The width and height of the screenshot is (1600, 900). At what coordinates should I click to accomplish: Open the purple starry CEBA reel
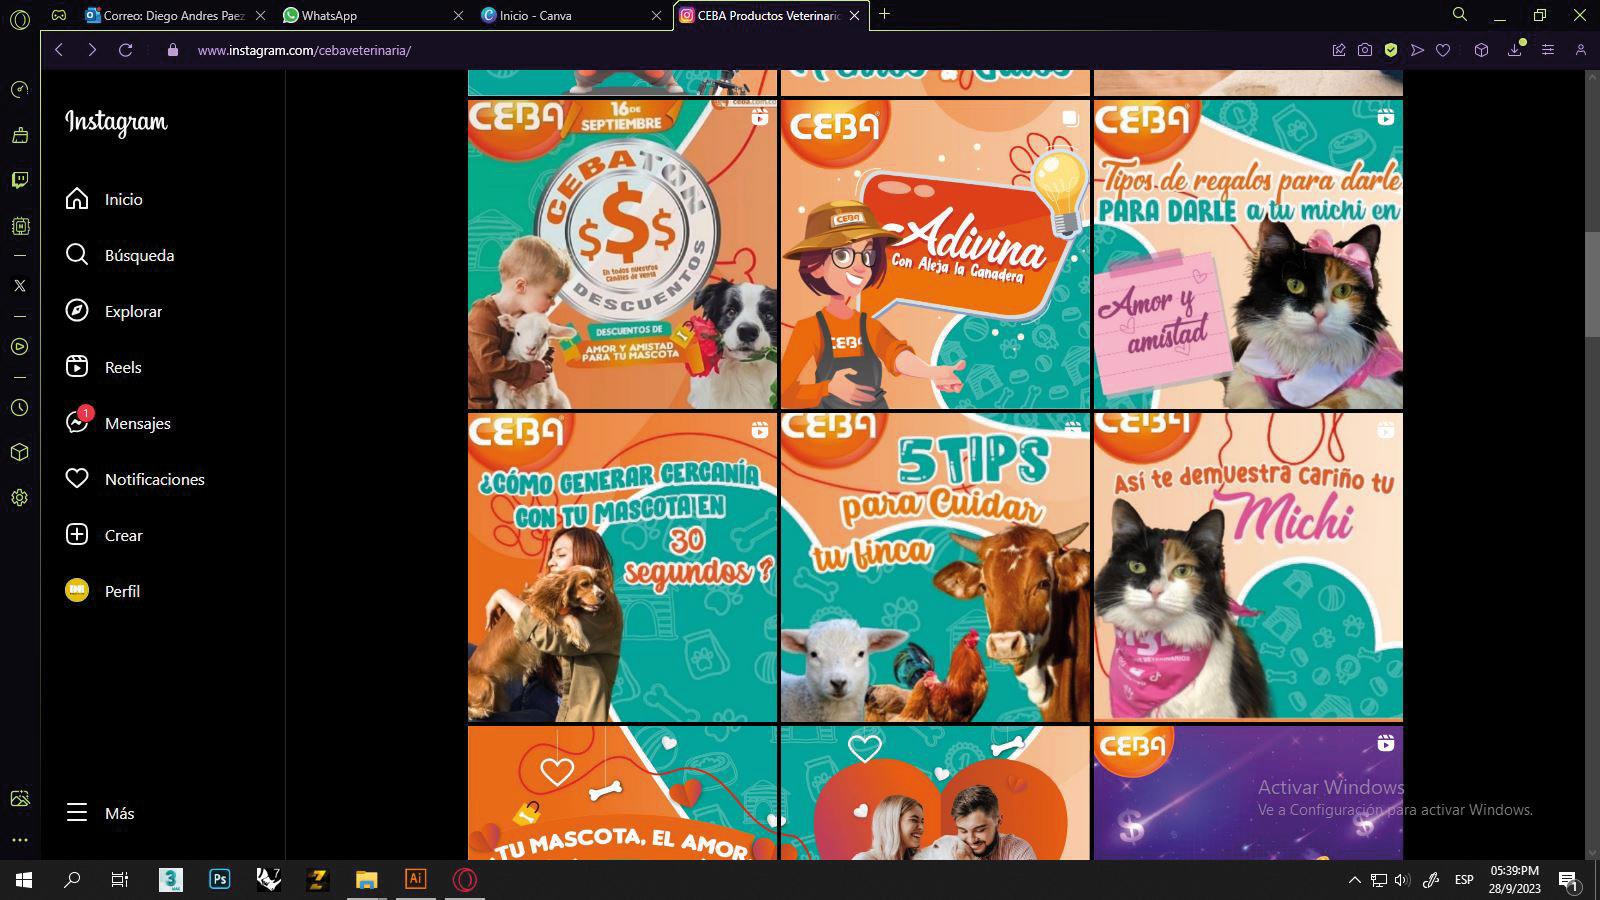click(x=1248, y=793)
